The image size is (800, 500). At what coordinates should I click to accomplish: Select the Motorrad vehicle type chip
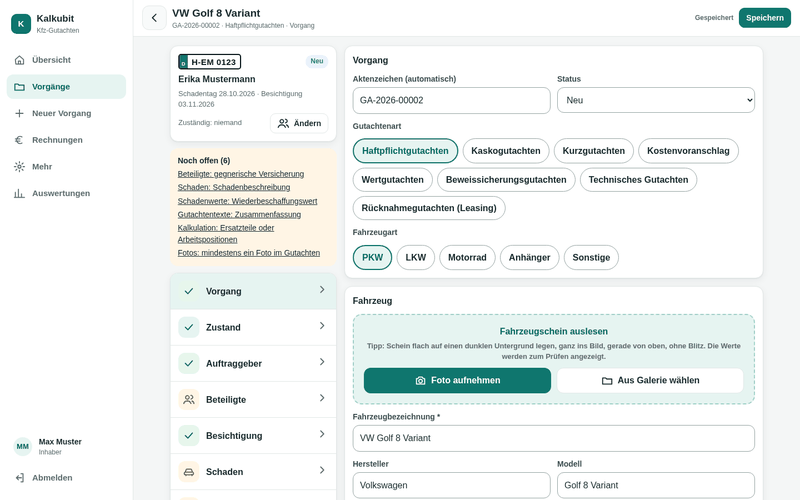tap(467, 258)
